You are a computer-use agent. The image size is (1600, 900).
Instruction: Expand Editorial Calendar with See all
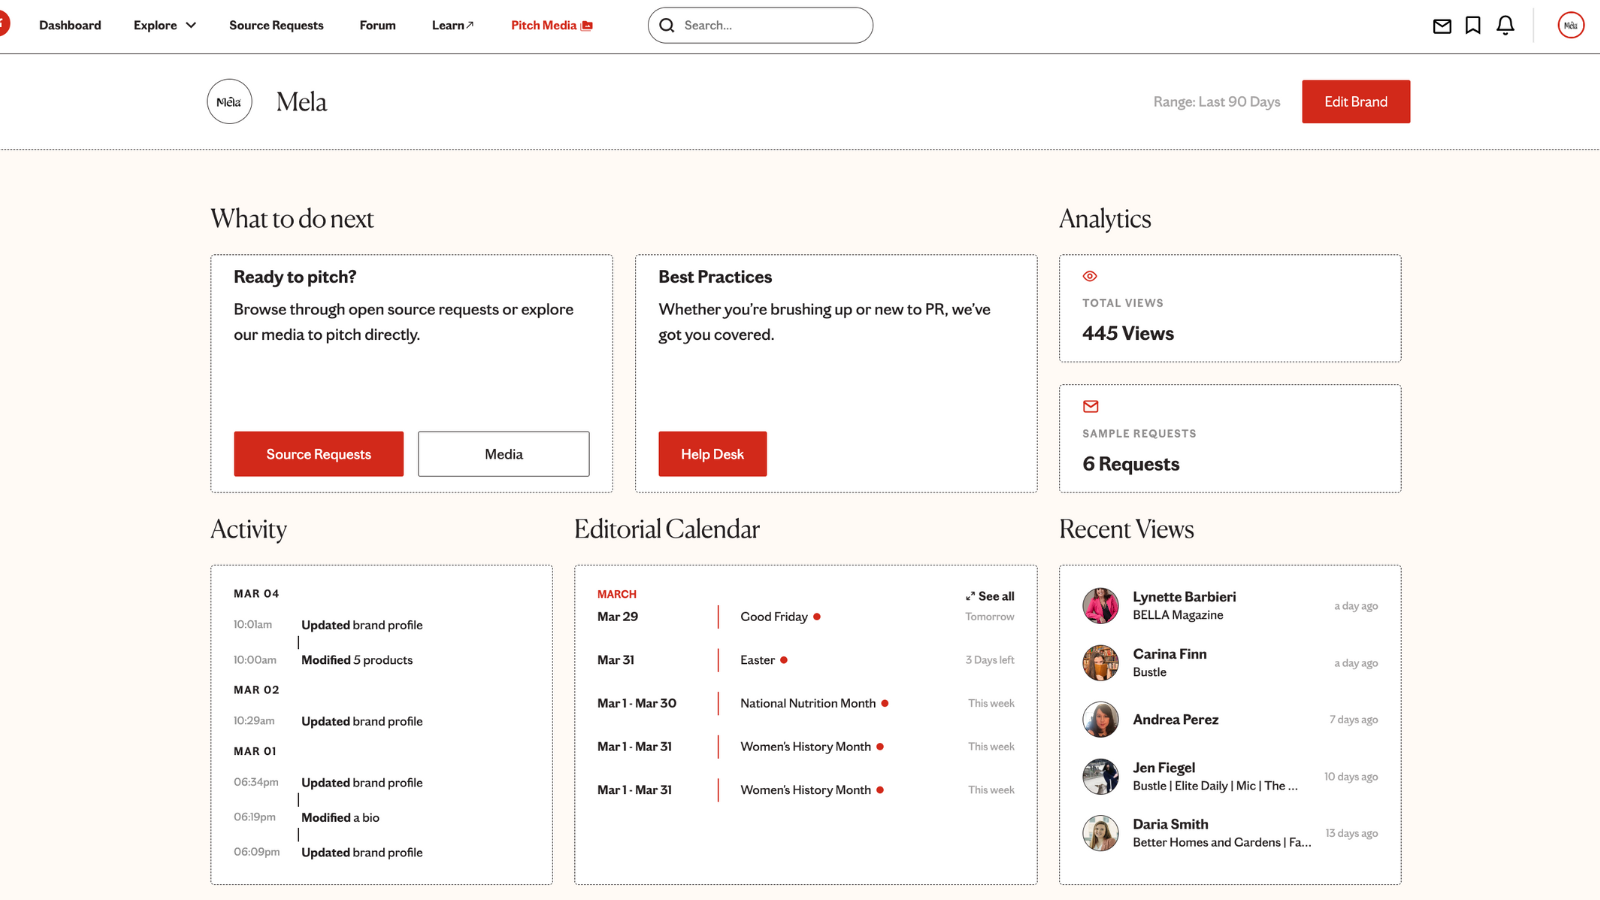tap(989, 596)
